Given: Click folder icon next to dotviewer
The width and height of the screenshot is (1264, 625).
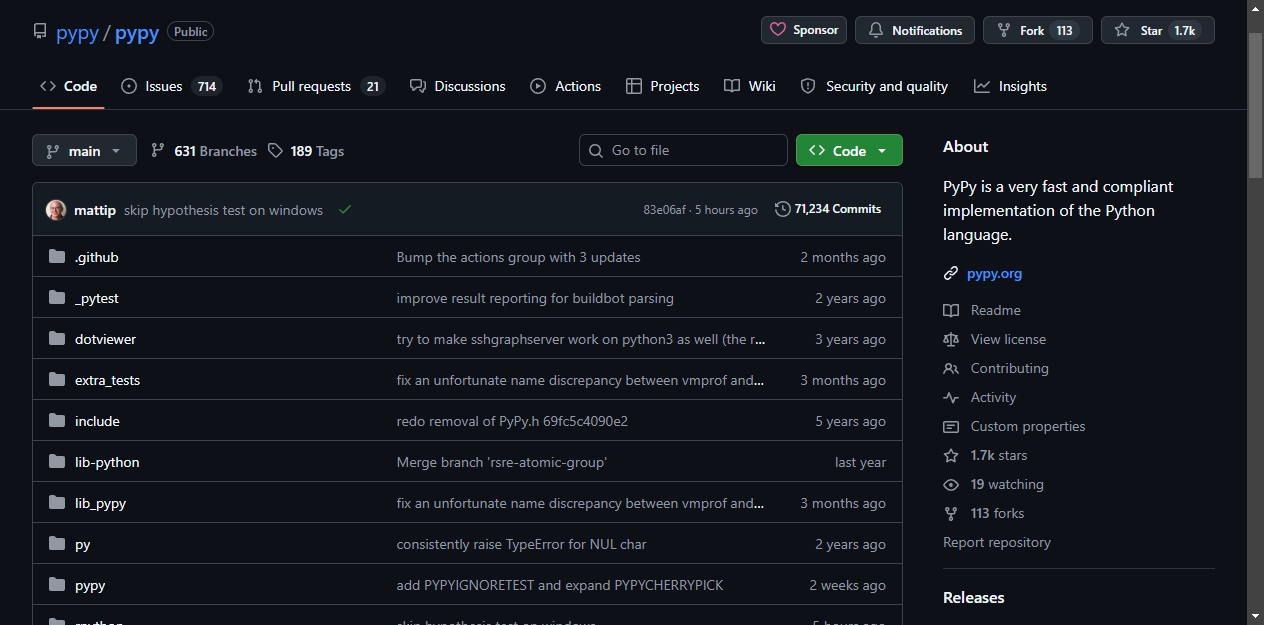Looking at the screenshot, I should click(x=57, y=339).
